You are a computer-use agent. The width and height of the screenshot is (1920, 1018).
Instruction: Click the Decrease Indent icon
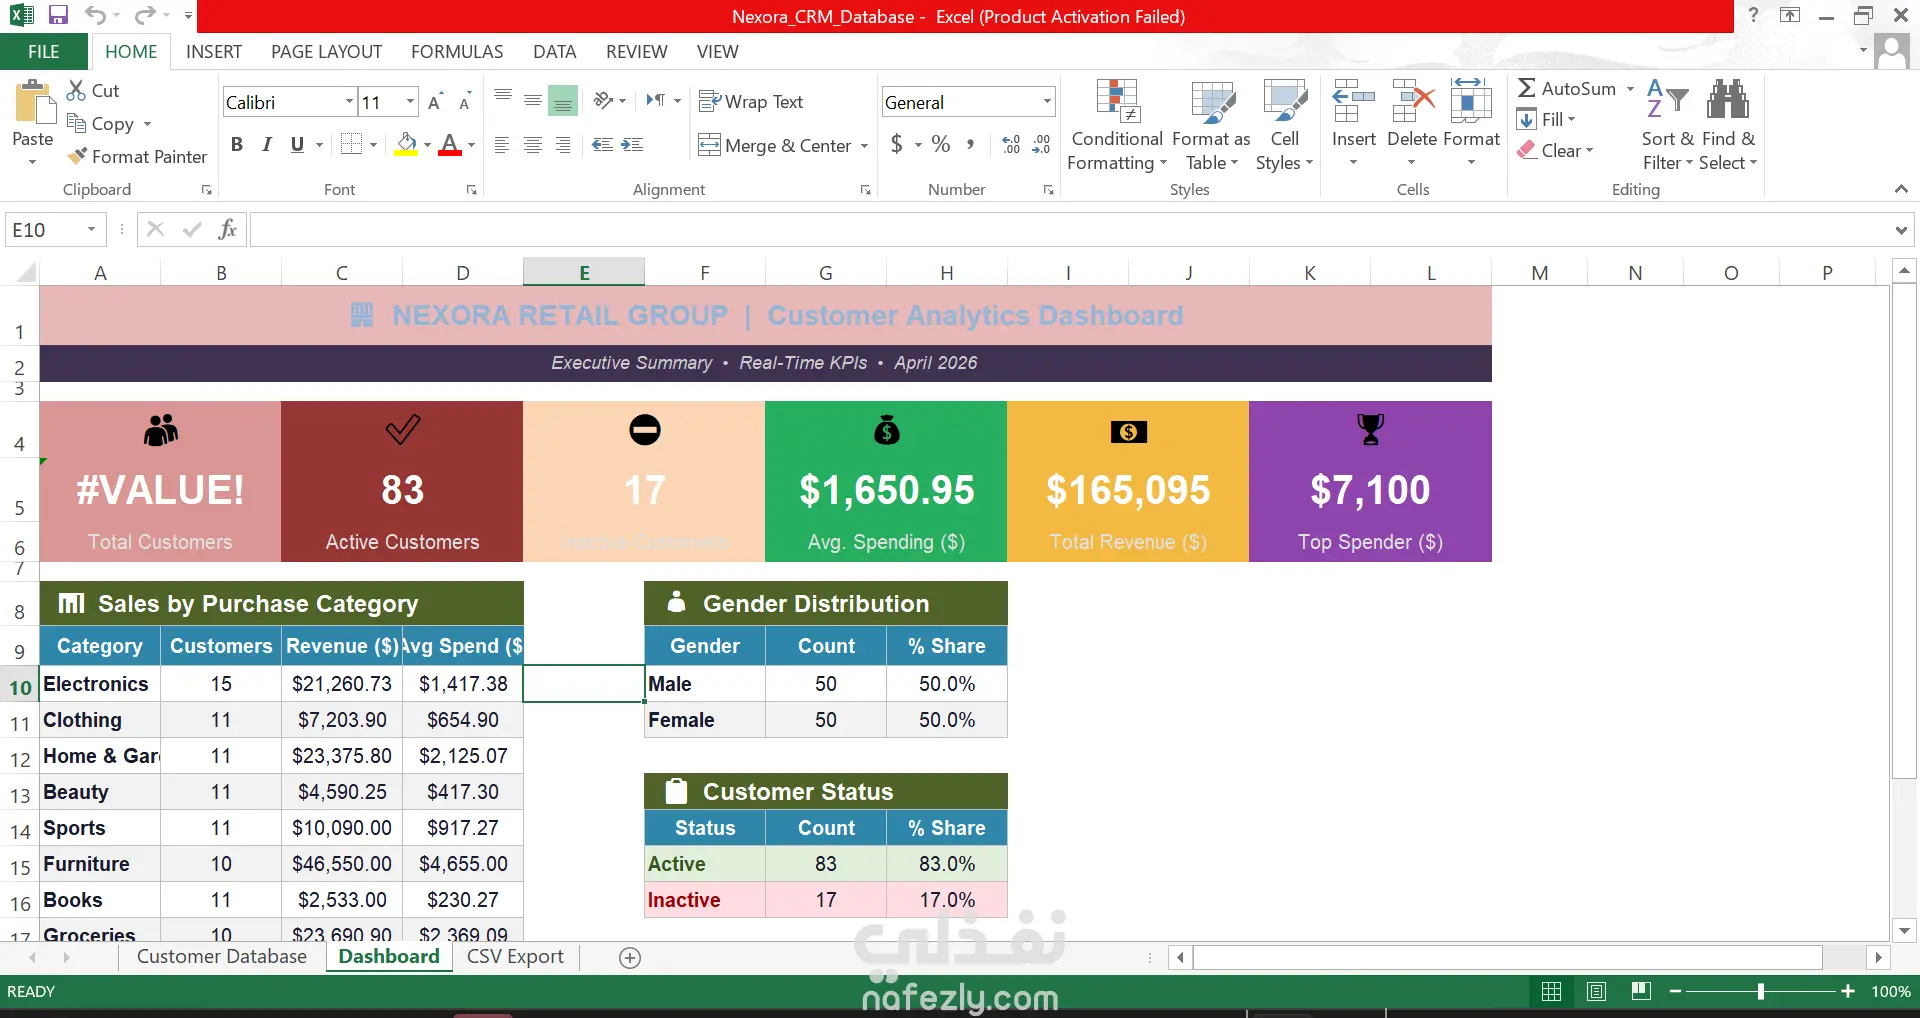click(x=602, y=145)
